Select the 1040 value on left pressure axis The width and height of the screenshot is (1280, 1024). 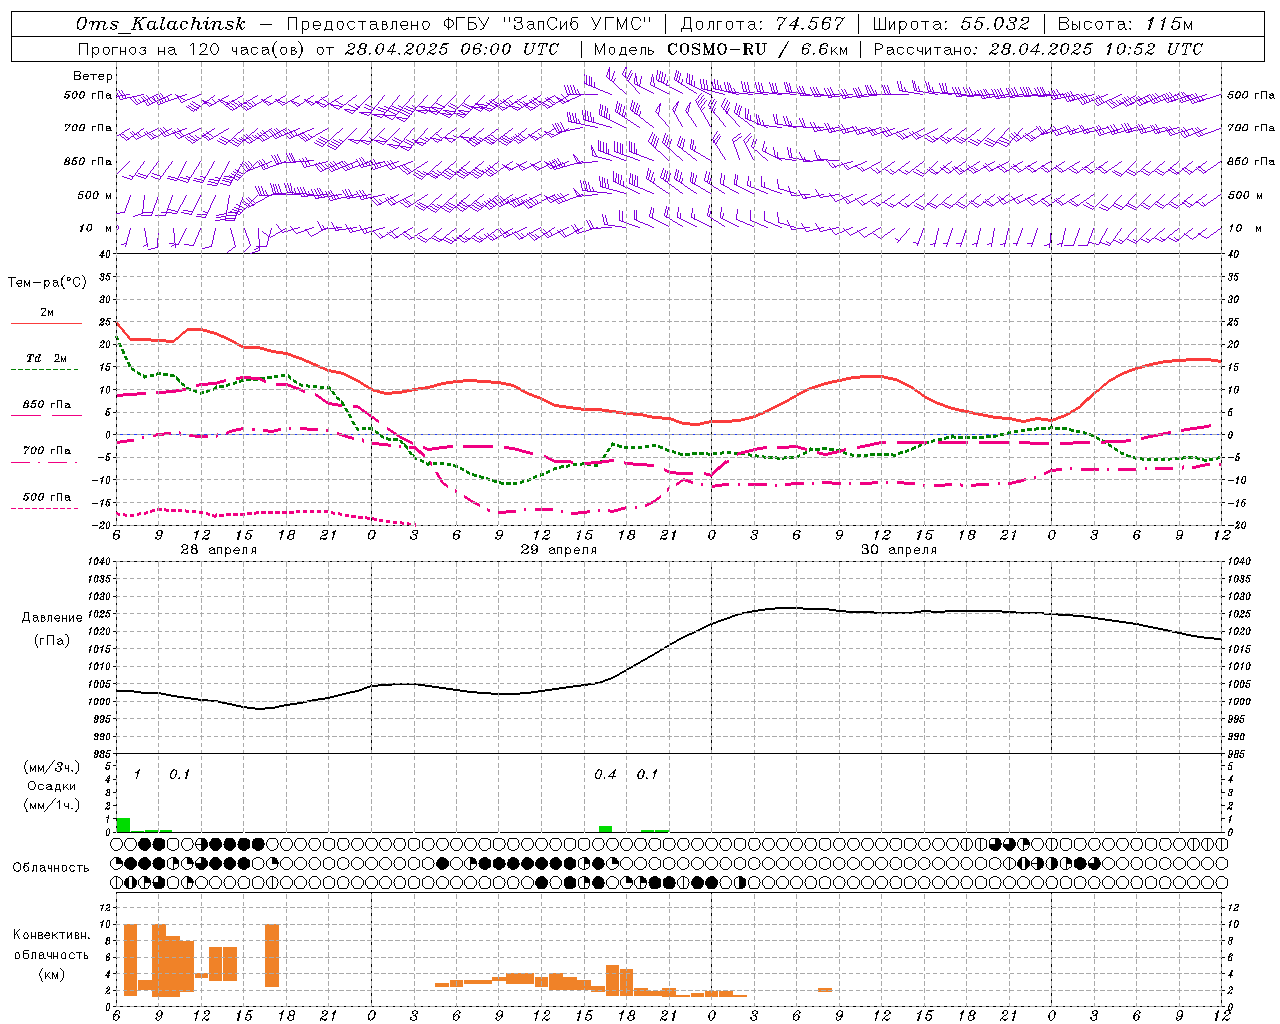[x=98, y=562]
